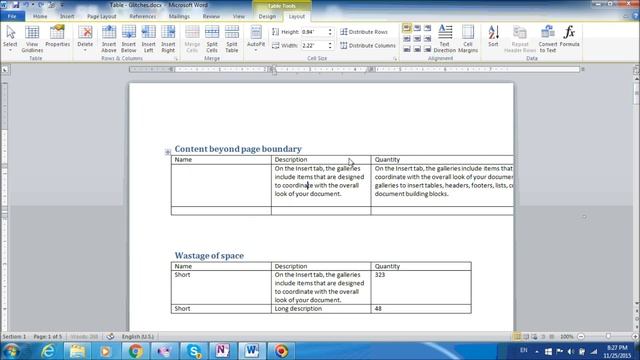The width and height of the screenshot is (640, 360).
Task: Open Internet Explorer from taskbar
Action: 48,351
